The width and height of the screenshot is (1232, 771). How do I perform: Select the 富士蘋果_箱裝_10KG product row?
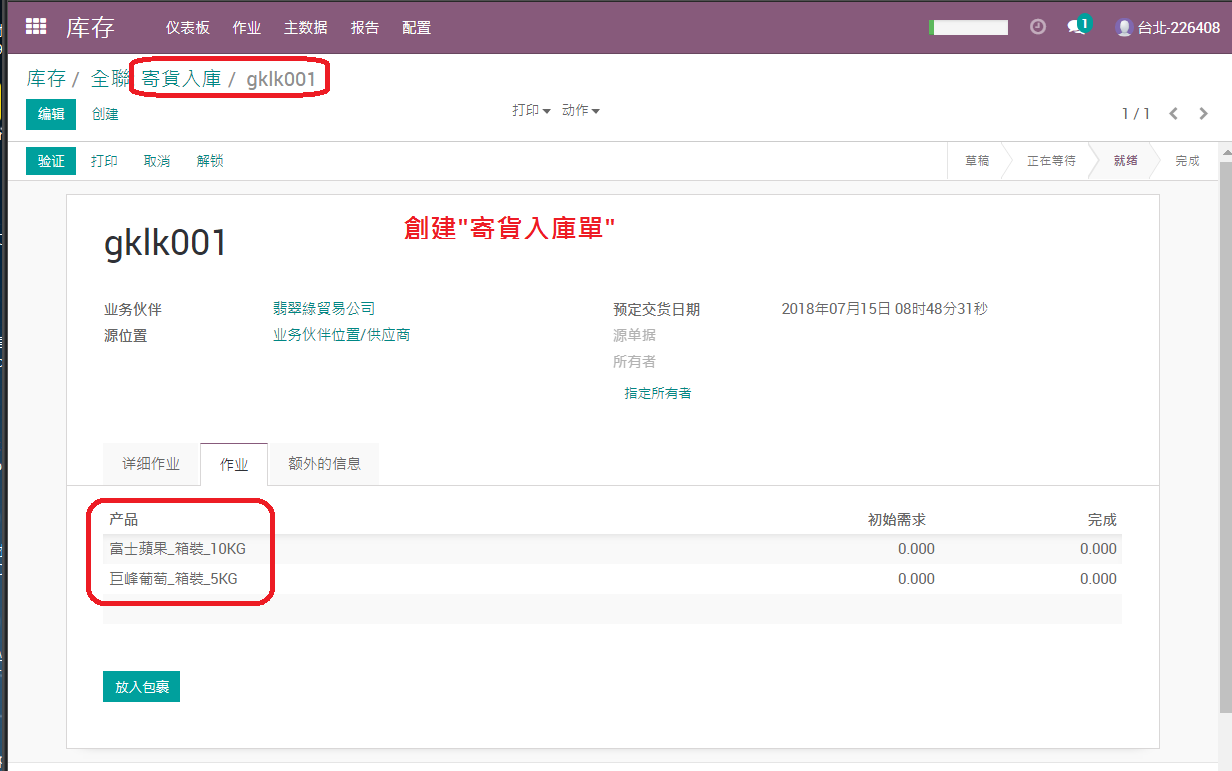pyautogui.click(x=612, y=549)
